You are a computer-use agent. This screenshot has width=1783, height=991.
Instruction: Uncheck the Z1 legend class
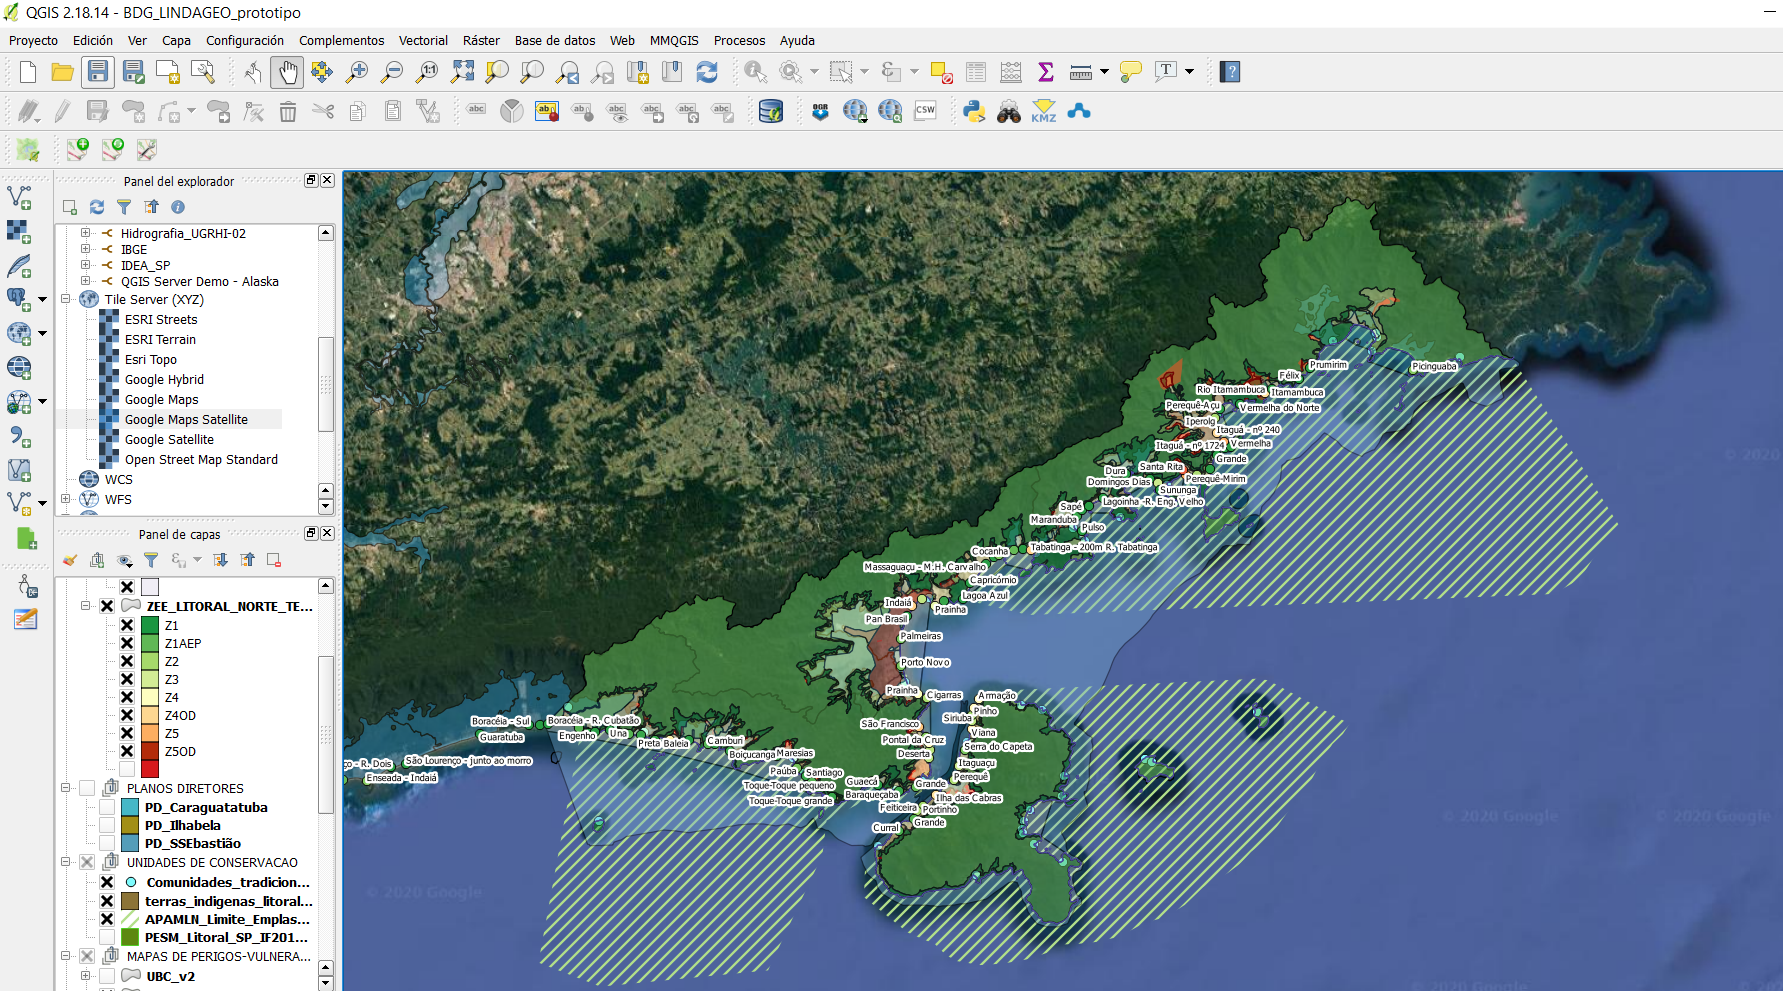tap(127, 625)
